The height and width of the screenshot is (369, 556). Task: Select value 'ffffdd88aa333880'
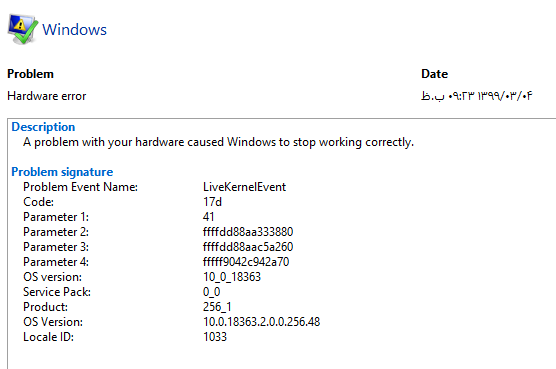(248, 232)
